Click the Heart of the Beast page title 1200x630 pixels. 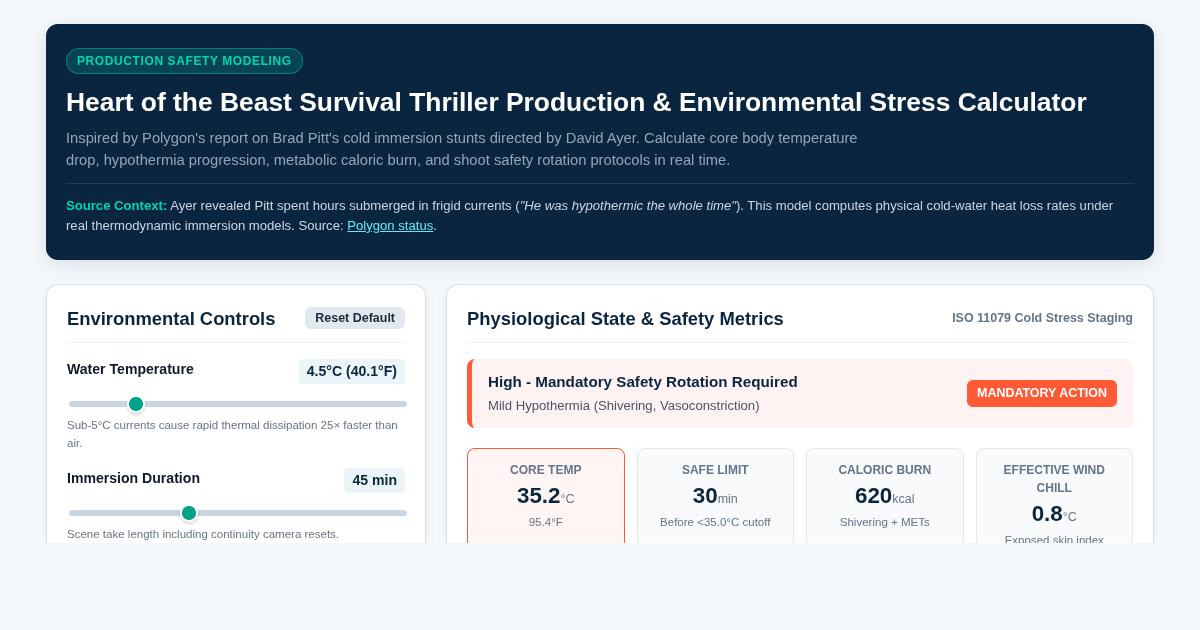point(576,102)
